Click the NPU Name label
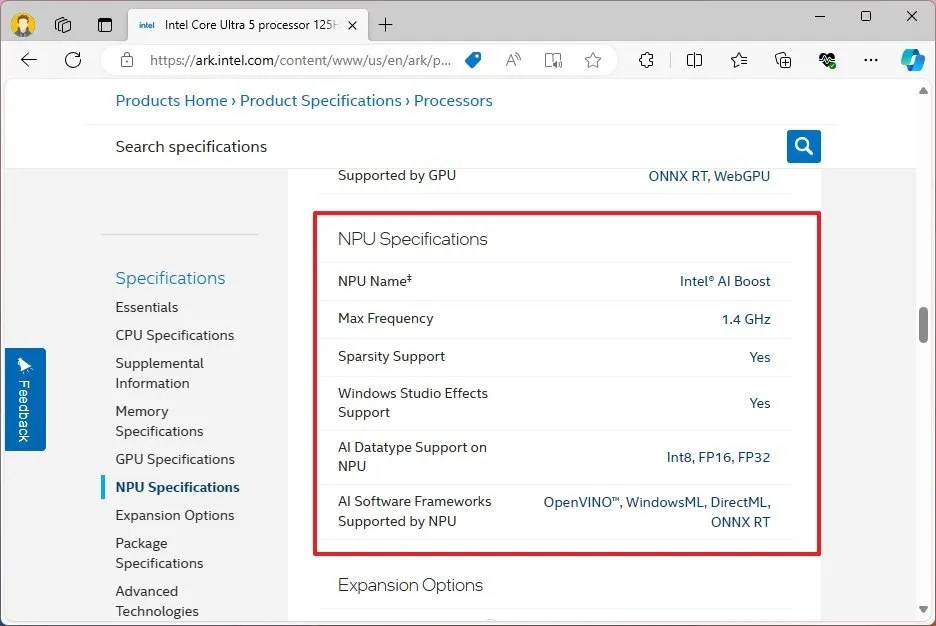Screen dimensions: 936x626 click(x=374, y=280)
